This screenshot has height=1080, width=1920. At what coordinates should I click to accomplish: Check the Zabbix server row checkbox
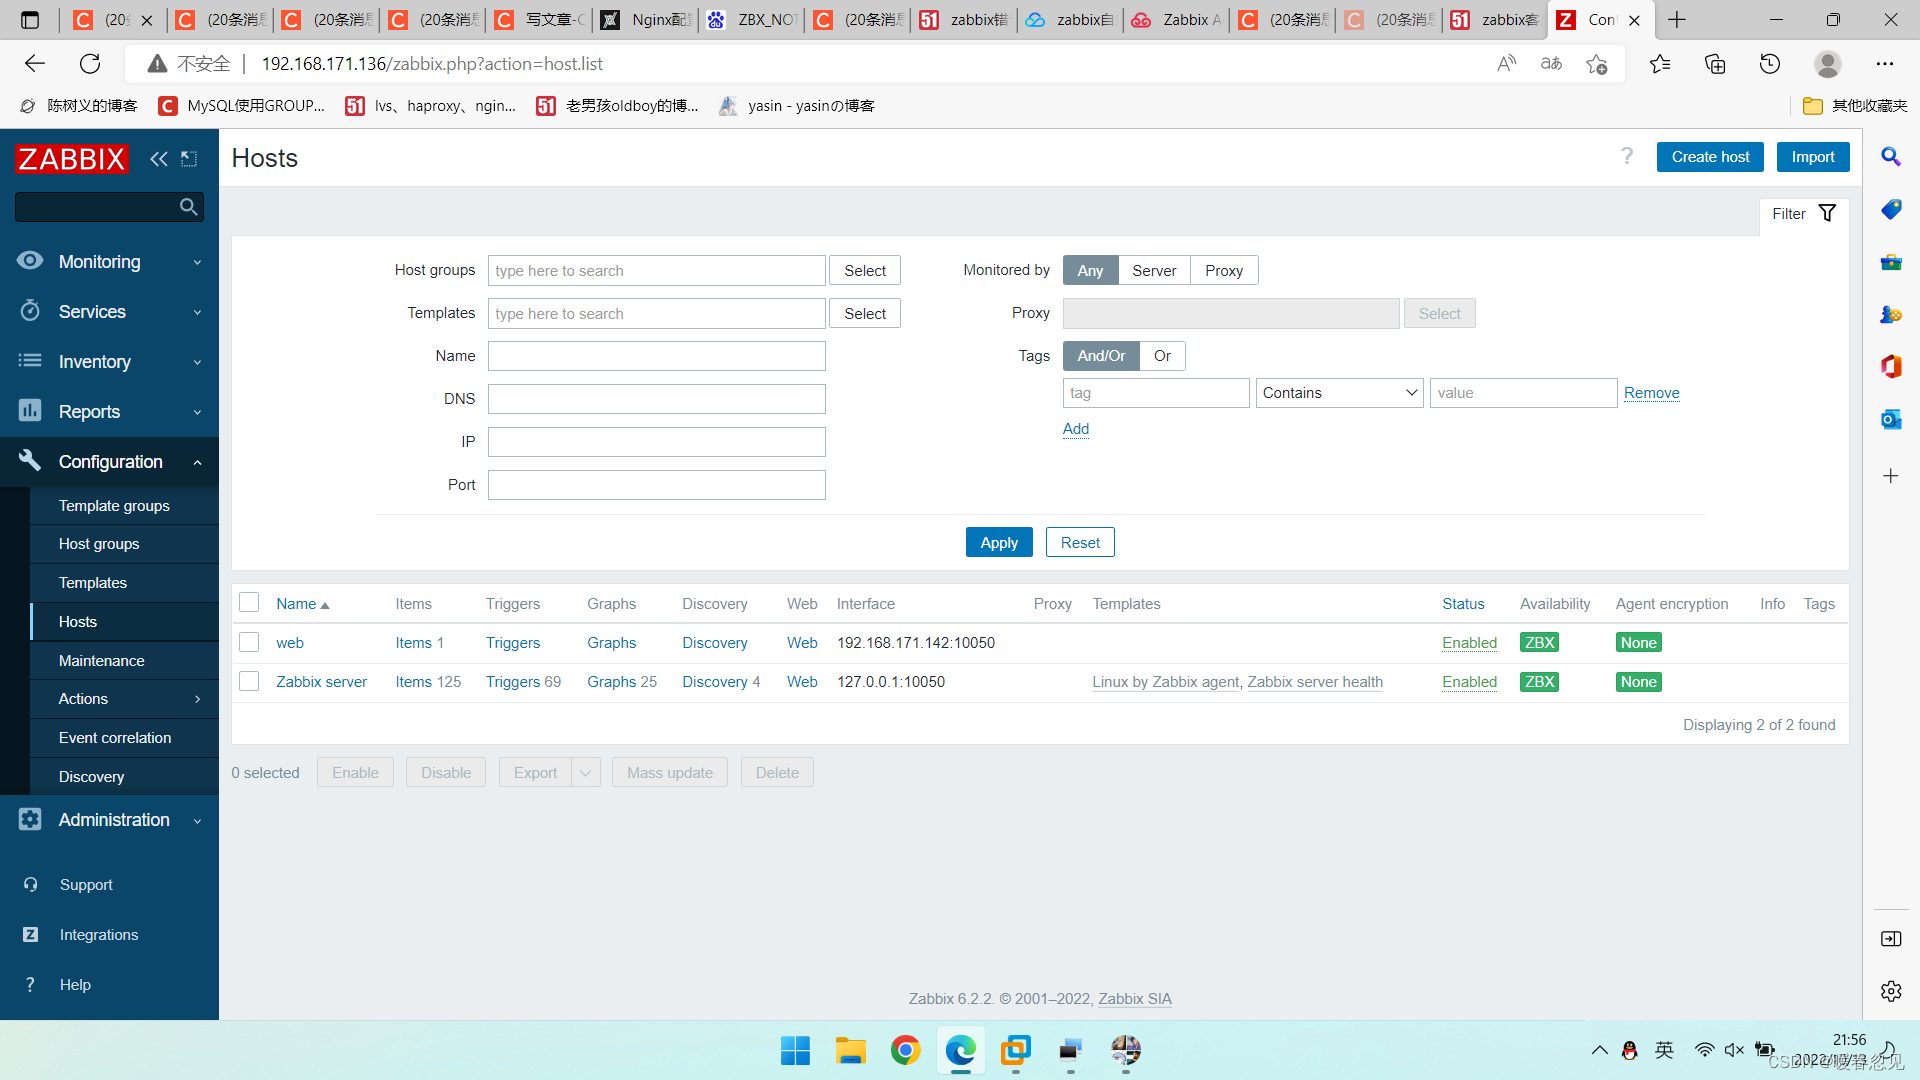[x=249, y=681]
